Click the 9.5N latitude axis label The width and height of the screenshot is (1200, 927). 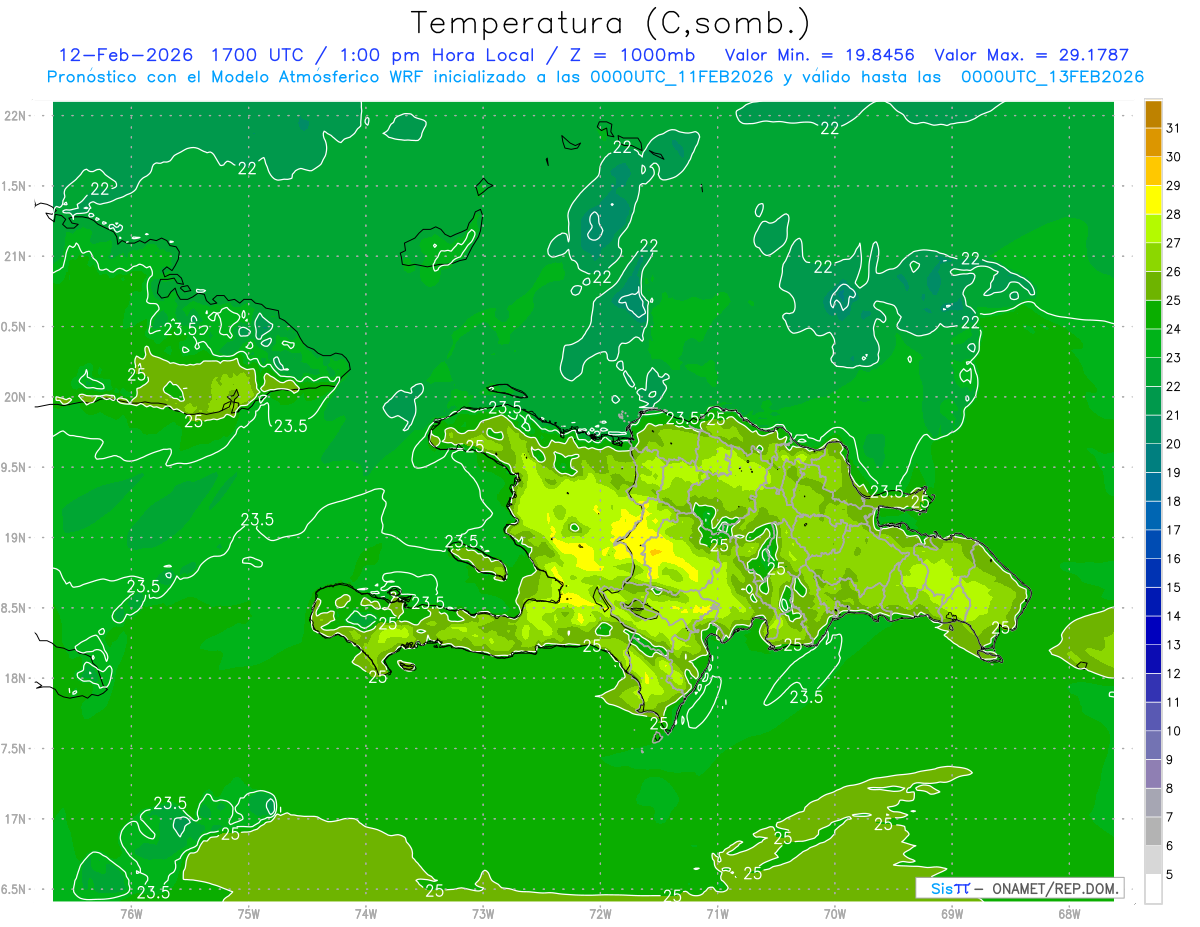[x=13, y=467]
